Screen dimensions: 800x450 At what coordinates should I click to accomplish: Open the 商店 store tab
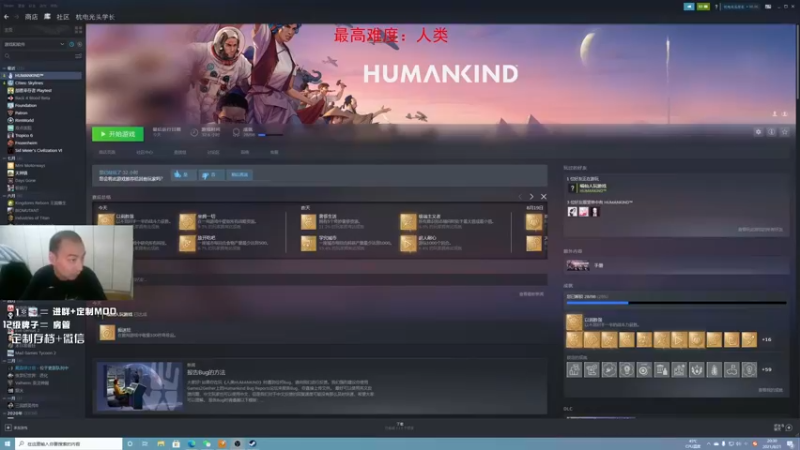pyautogui.click(x=31, y=17)
